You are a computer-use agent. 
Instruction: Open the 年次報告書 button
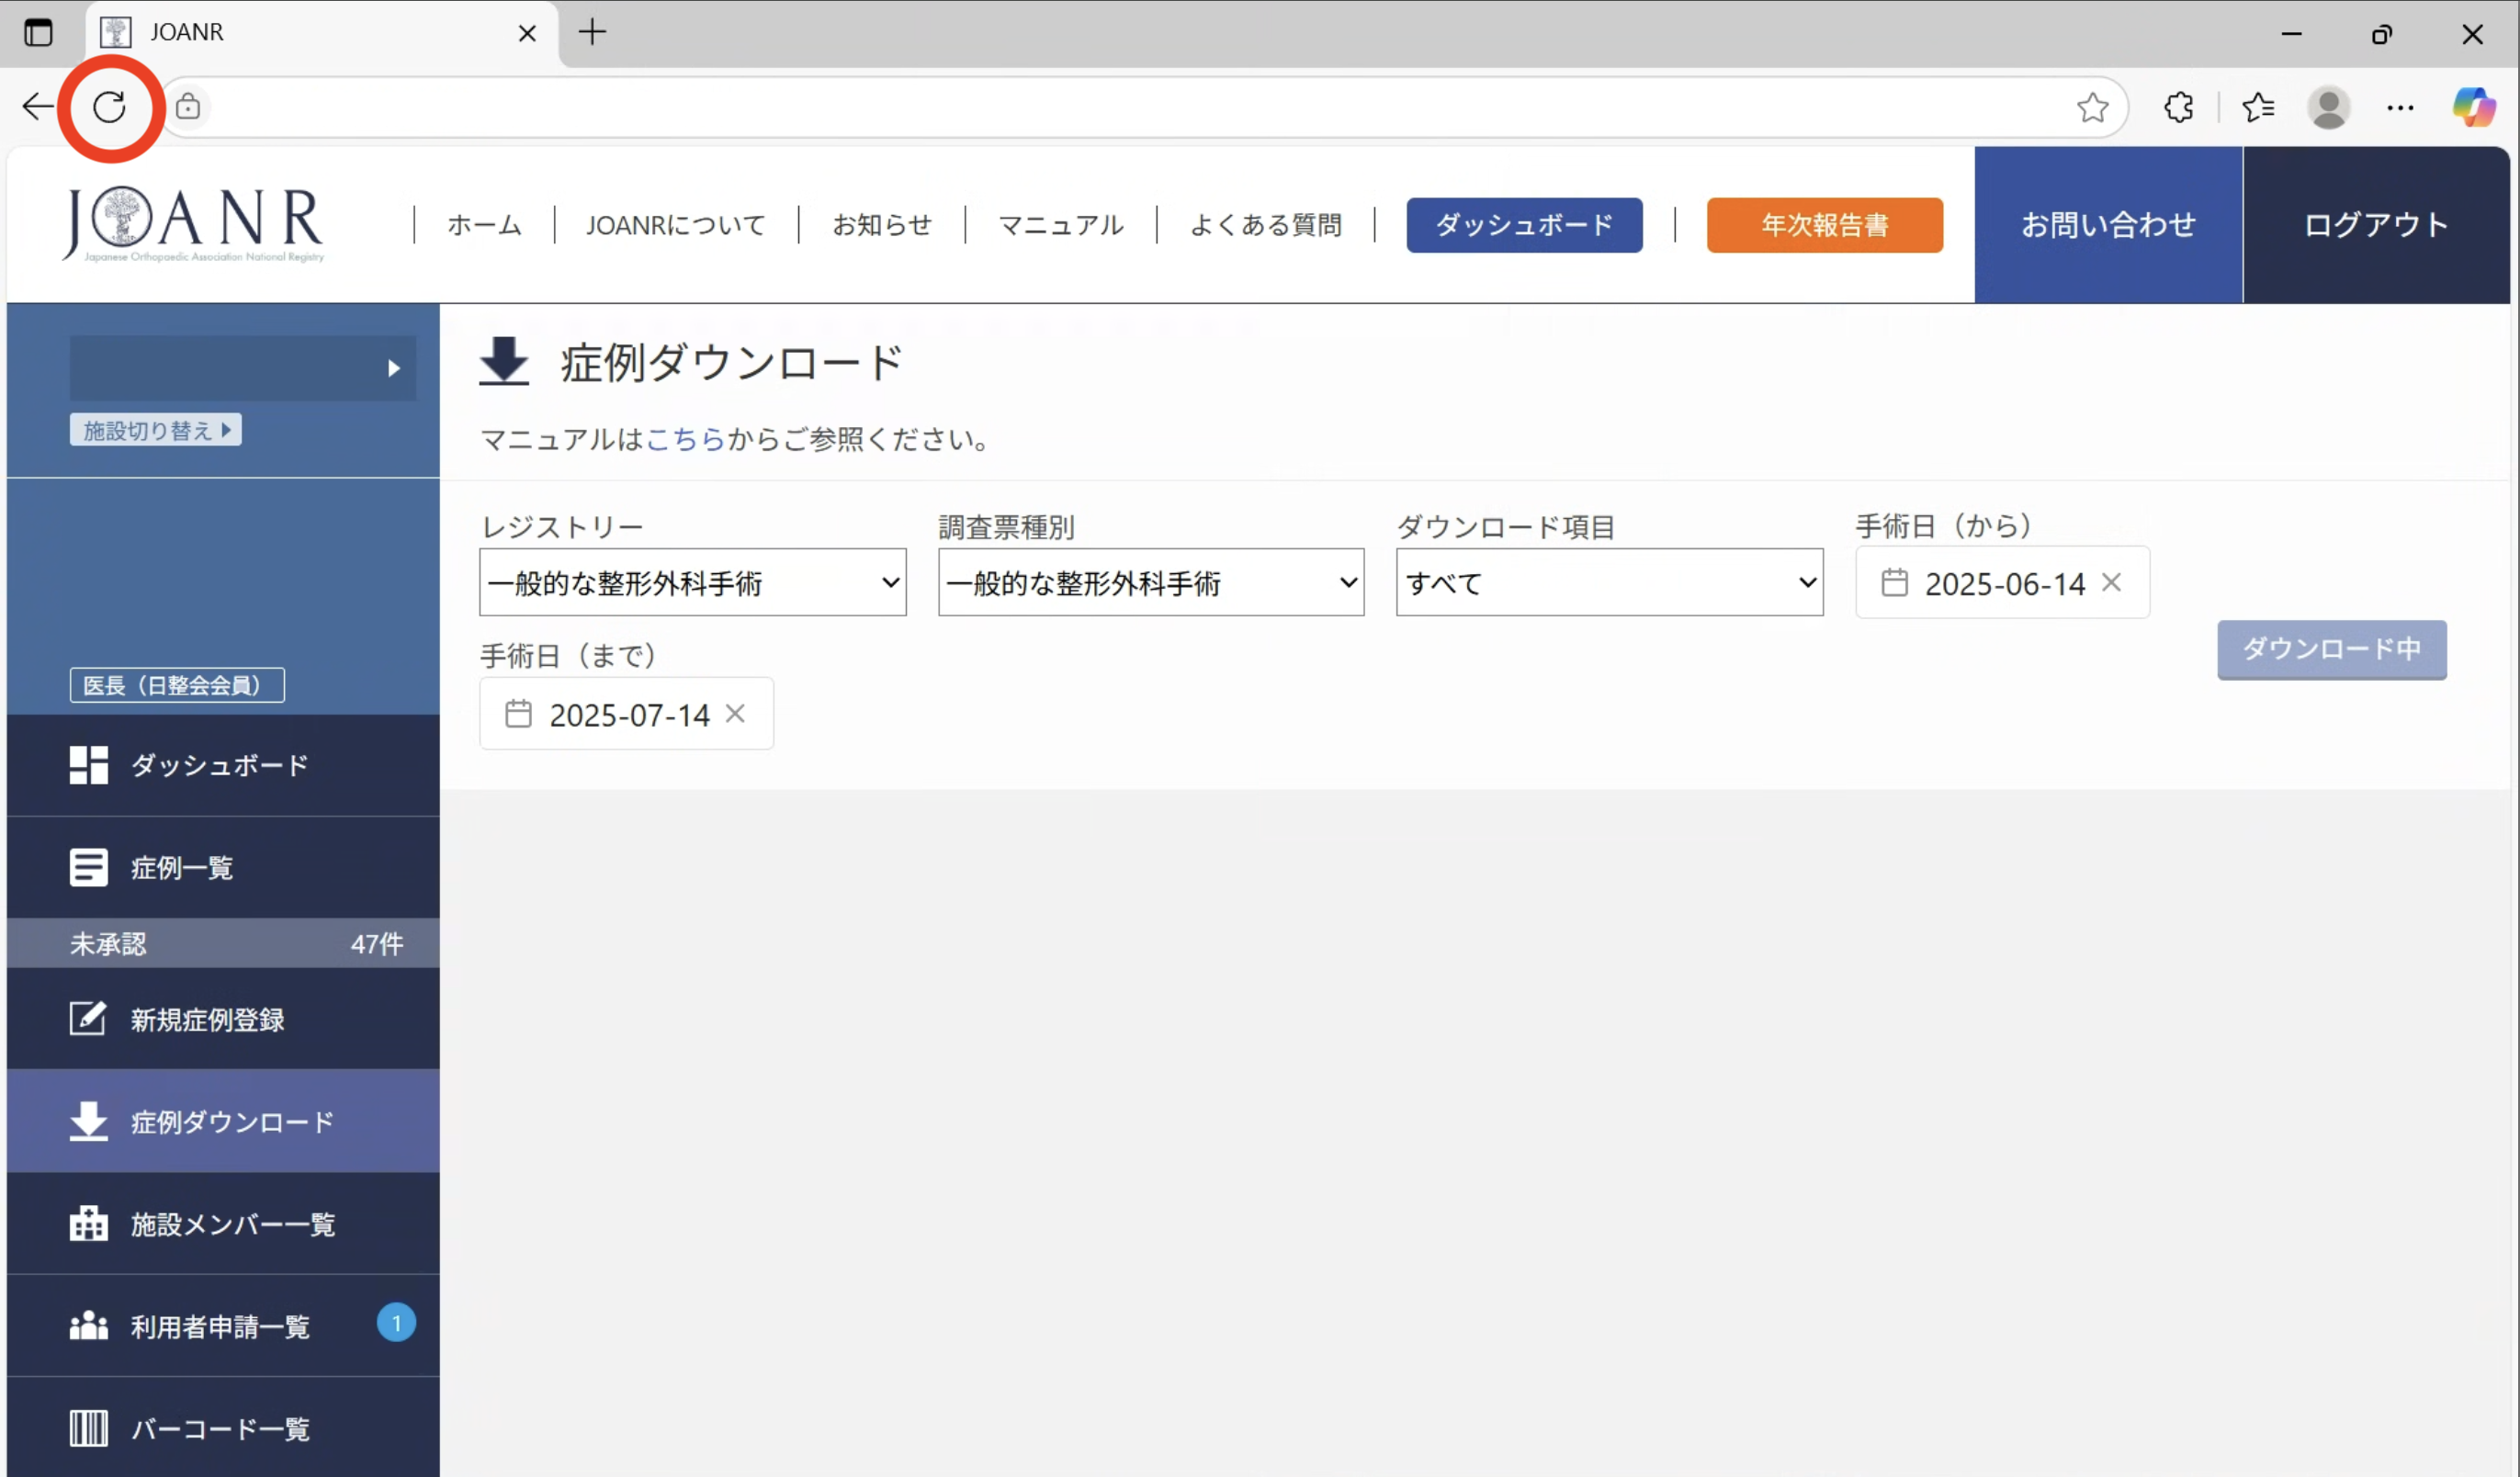click(x=1824, y=225)
